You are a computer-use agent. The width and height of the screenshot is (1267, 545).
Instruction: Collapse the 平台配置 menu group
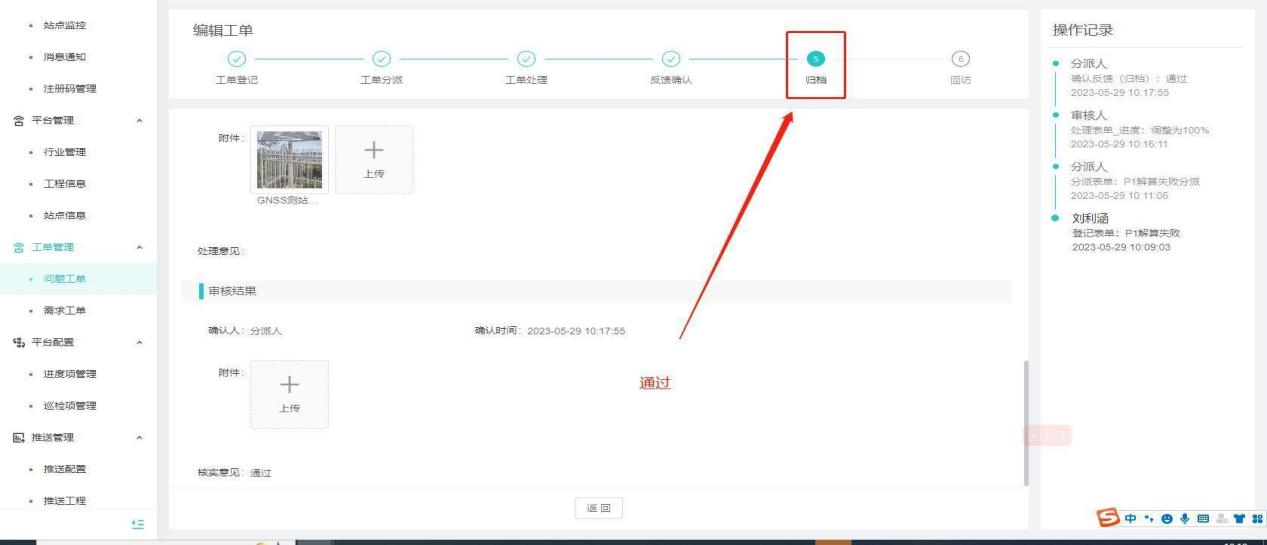[138, 343]
